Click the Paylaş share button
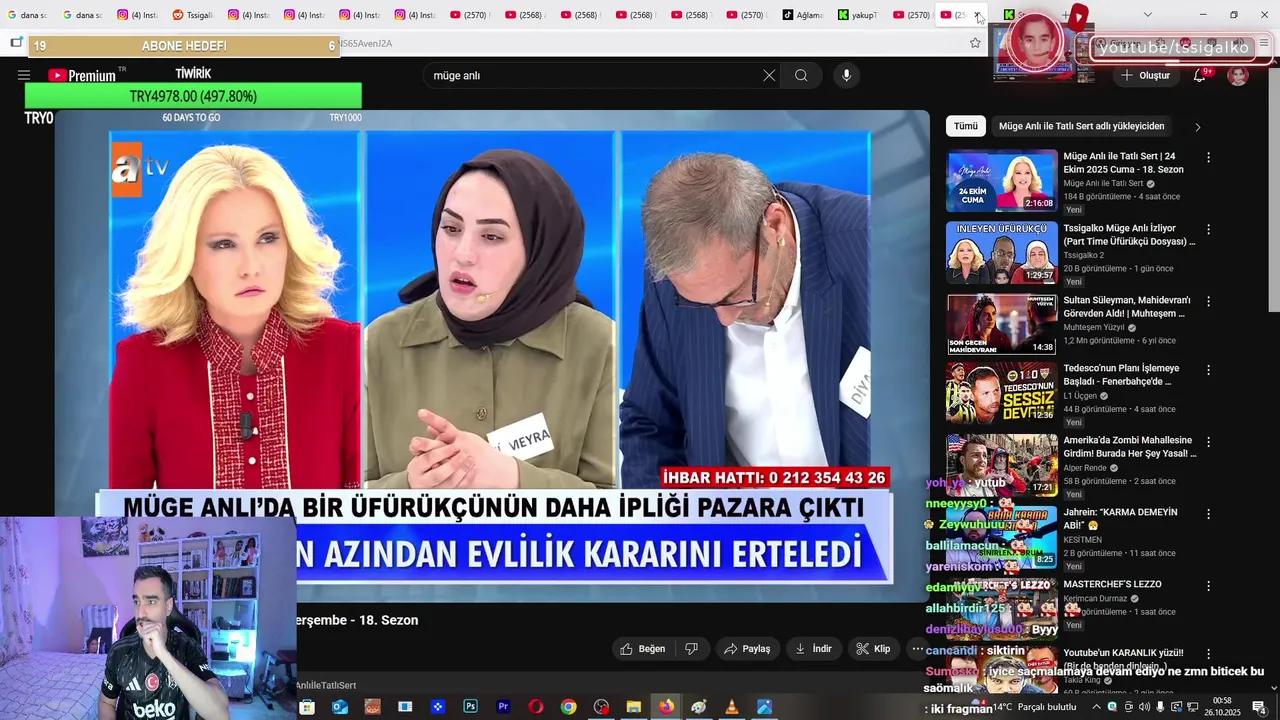Screen dimensions: 1280x720 click(x=747, y=649)
